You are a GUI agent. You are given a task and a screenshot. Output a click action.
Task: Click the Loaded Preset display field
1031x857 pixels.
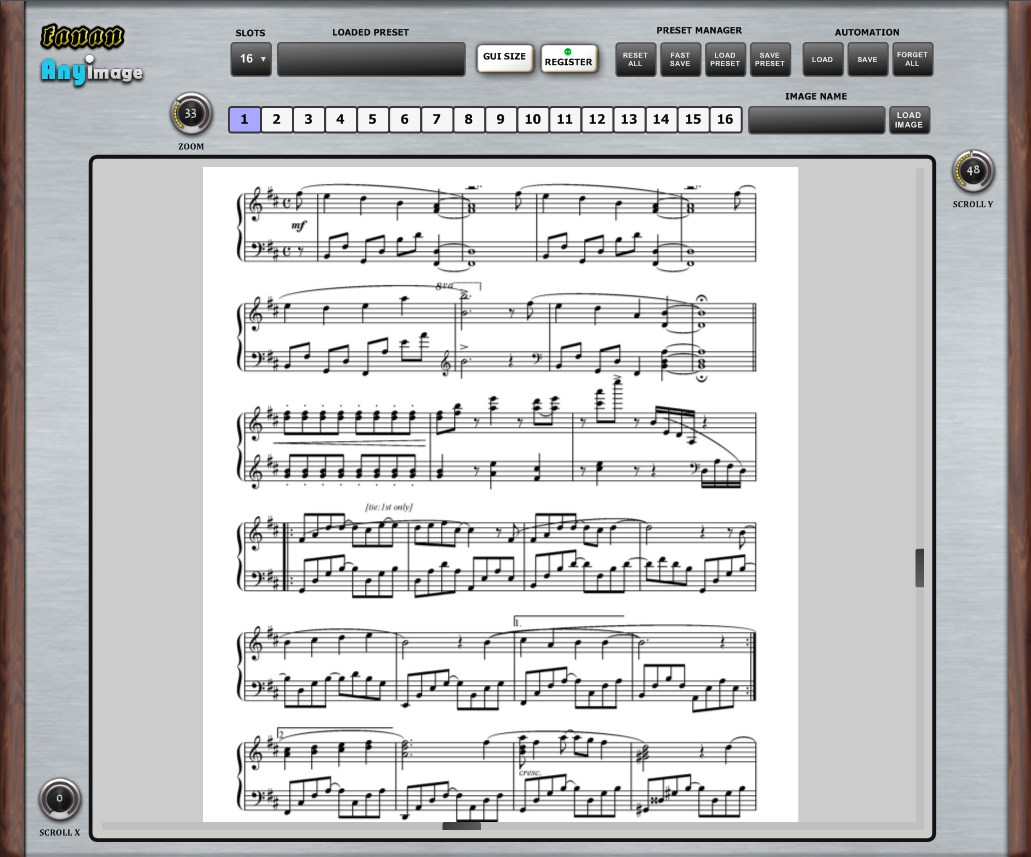coord(371,59)
